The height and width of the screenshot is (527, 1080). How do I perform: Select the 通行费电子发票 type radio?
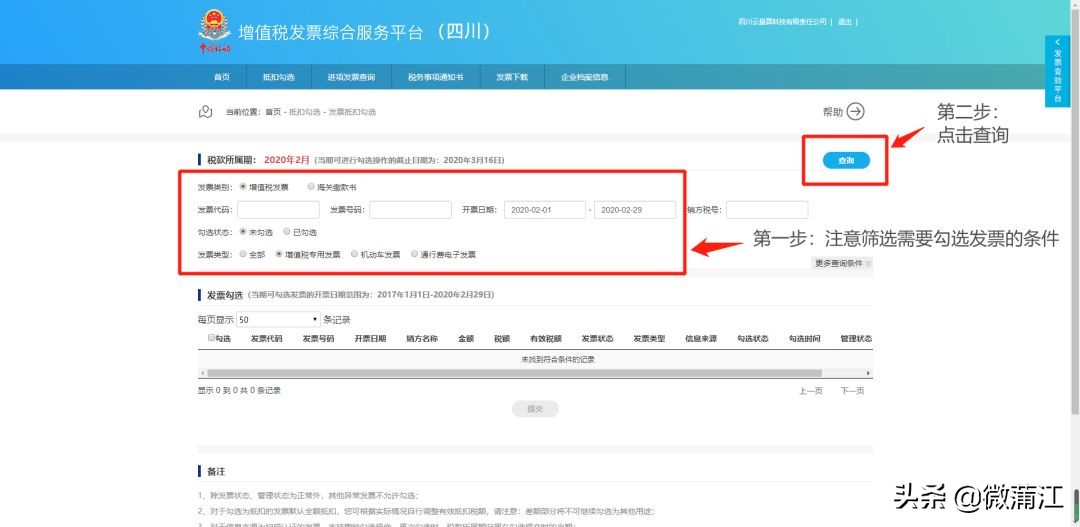pos(415,254)
